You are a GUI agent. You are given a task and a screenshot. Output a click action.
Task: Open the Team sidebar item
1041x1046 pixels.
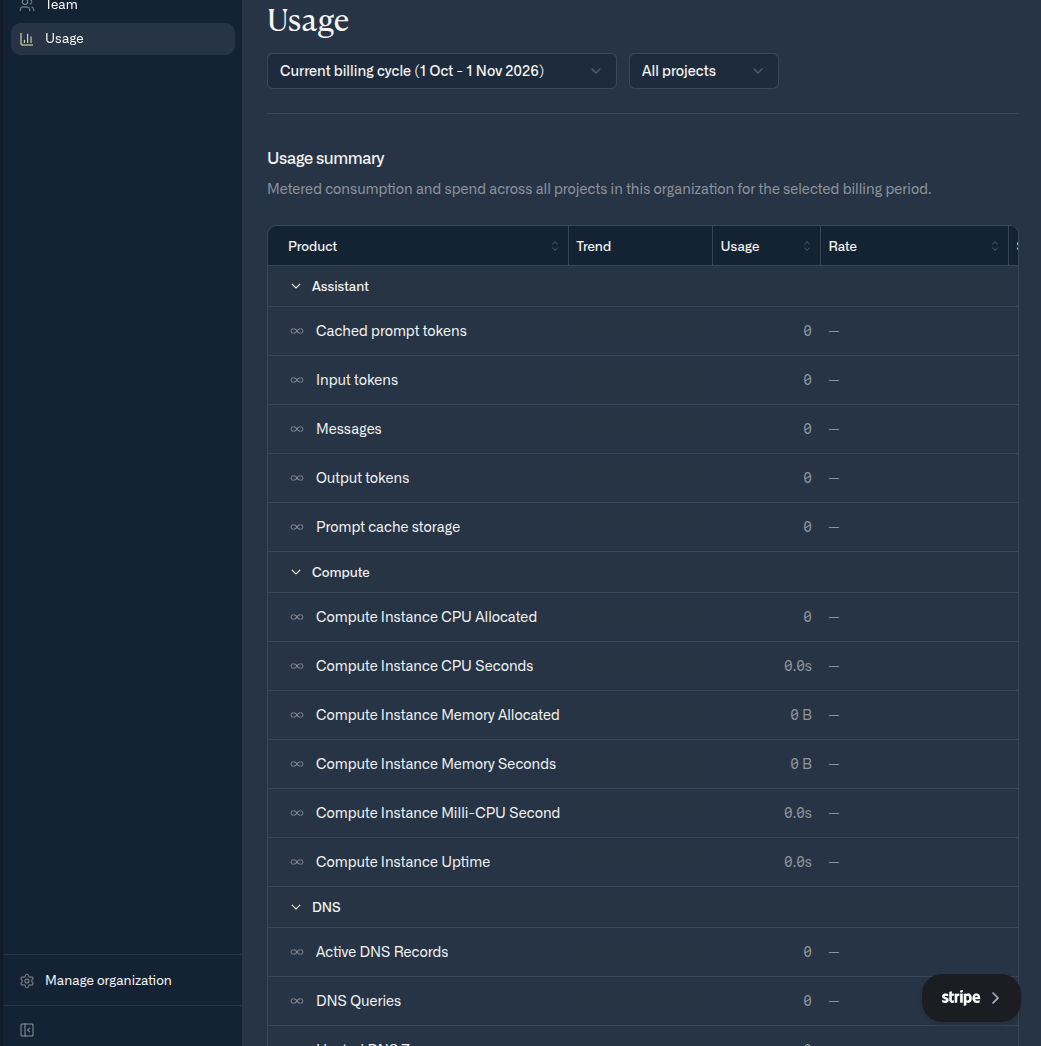tap(123, 6)
